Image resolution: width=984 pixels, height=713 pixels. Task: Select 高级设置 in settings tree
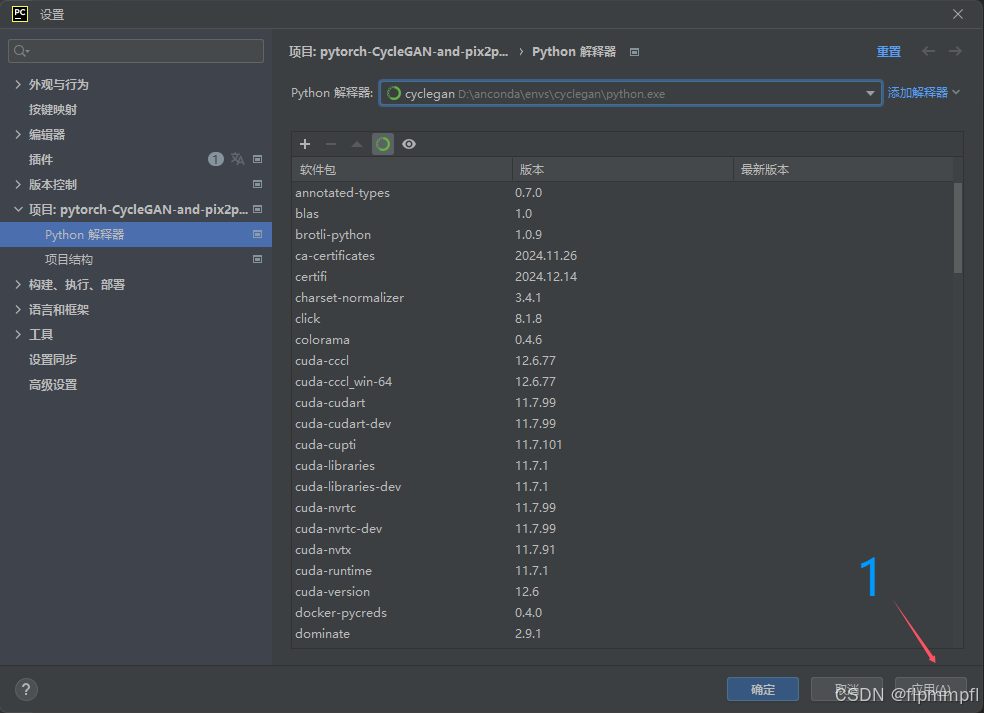coord(53,385)
